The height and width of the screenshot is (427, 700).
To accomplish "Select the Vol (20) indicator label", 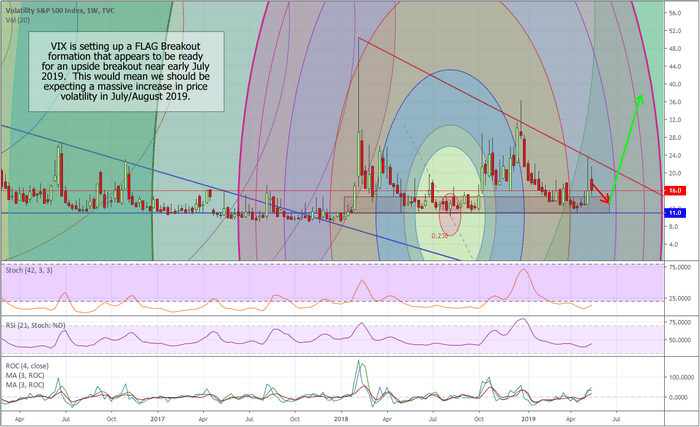I will pos(18,20).
